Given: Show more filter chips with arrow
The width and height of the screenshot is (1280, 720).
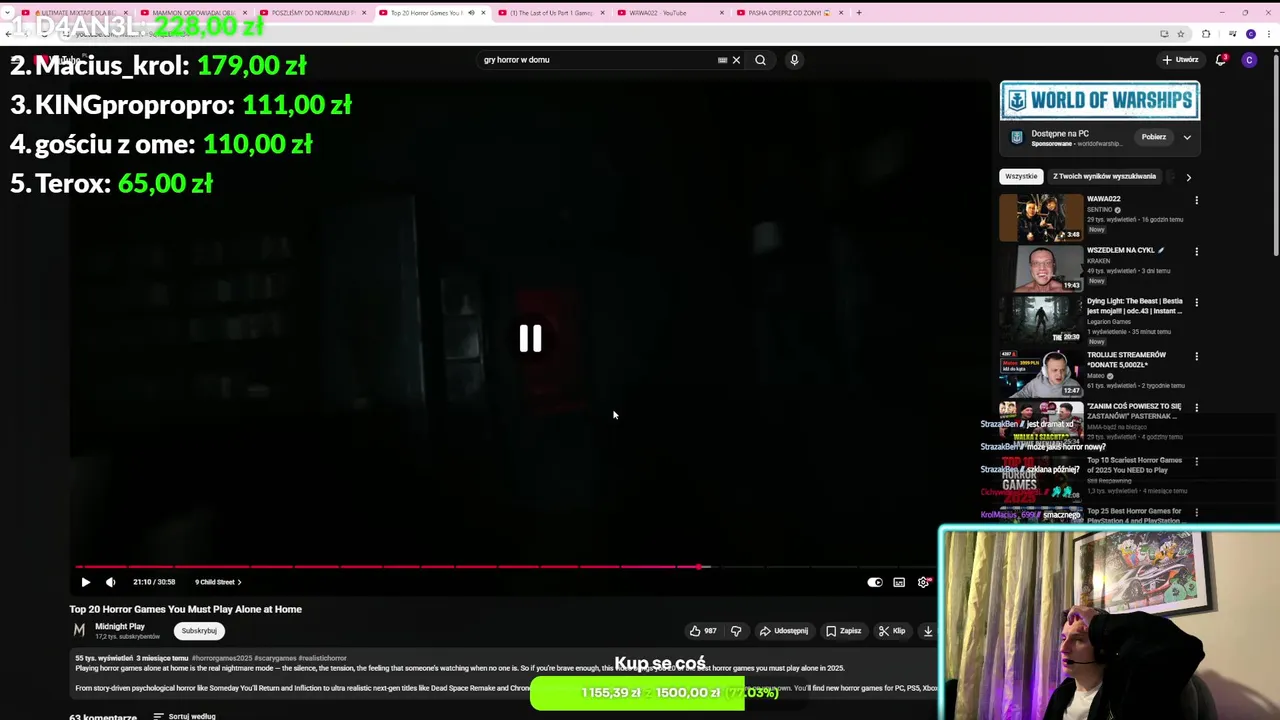Looking at the screenshot, I should [1188, 177].
